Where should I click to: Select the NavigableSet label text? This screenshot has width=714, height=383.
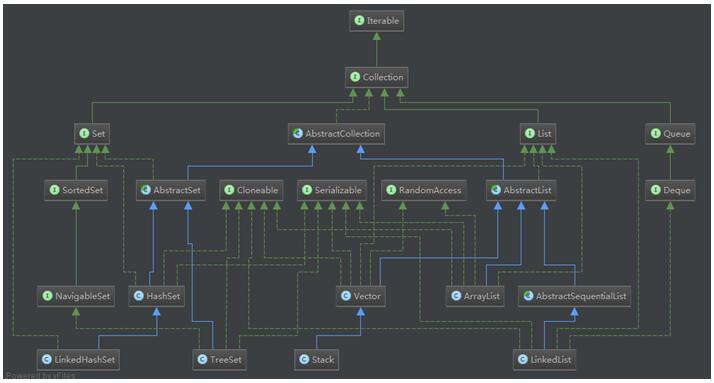tap(82, 296)
